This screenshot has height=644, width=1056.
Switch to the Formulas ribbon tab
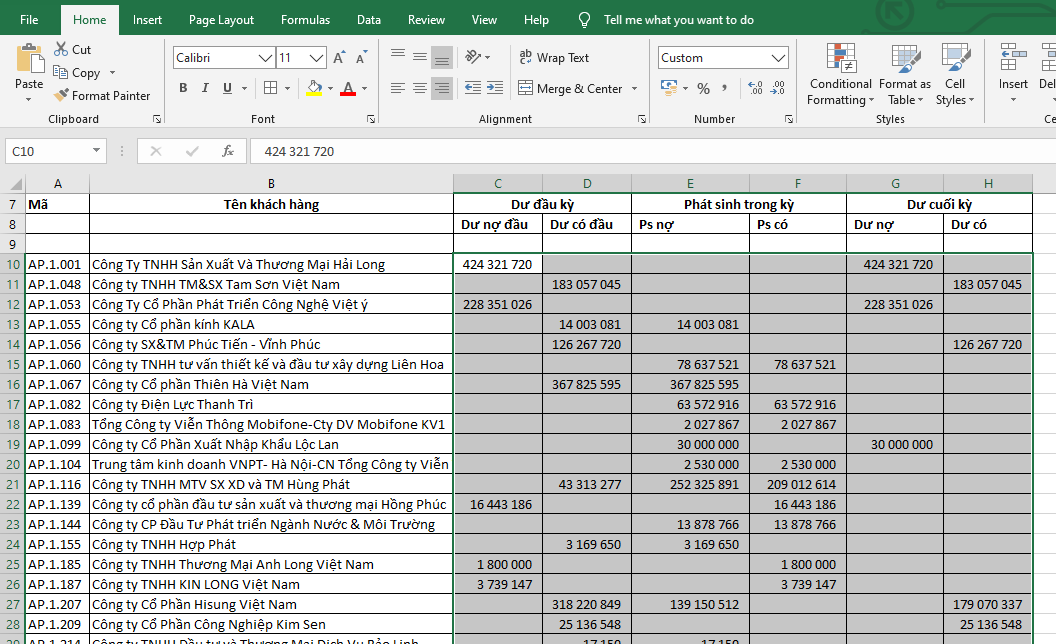pos(305,20)
